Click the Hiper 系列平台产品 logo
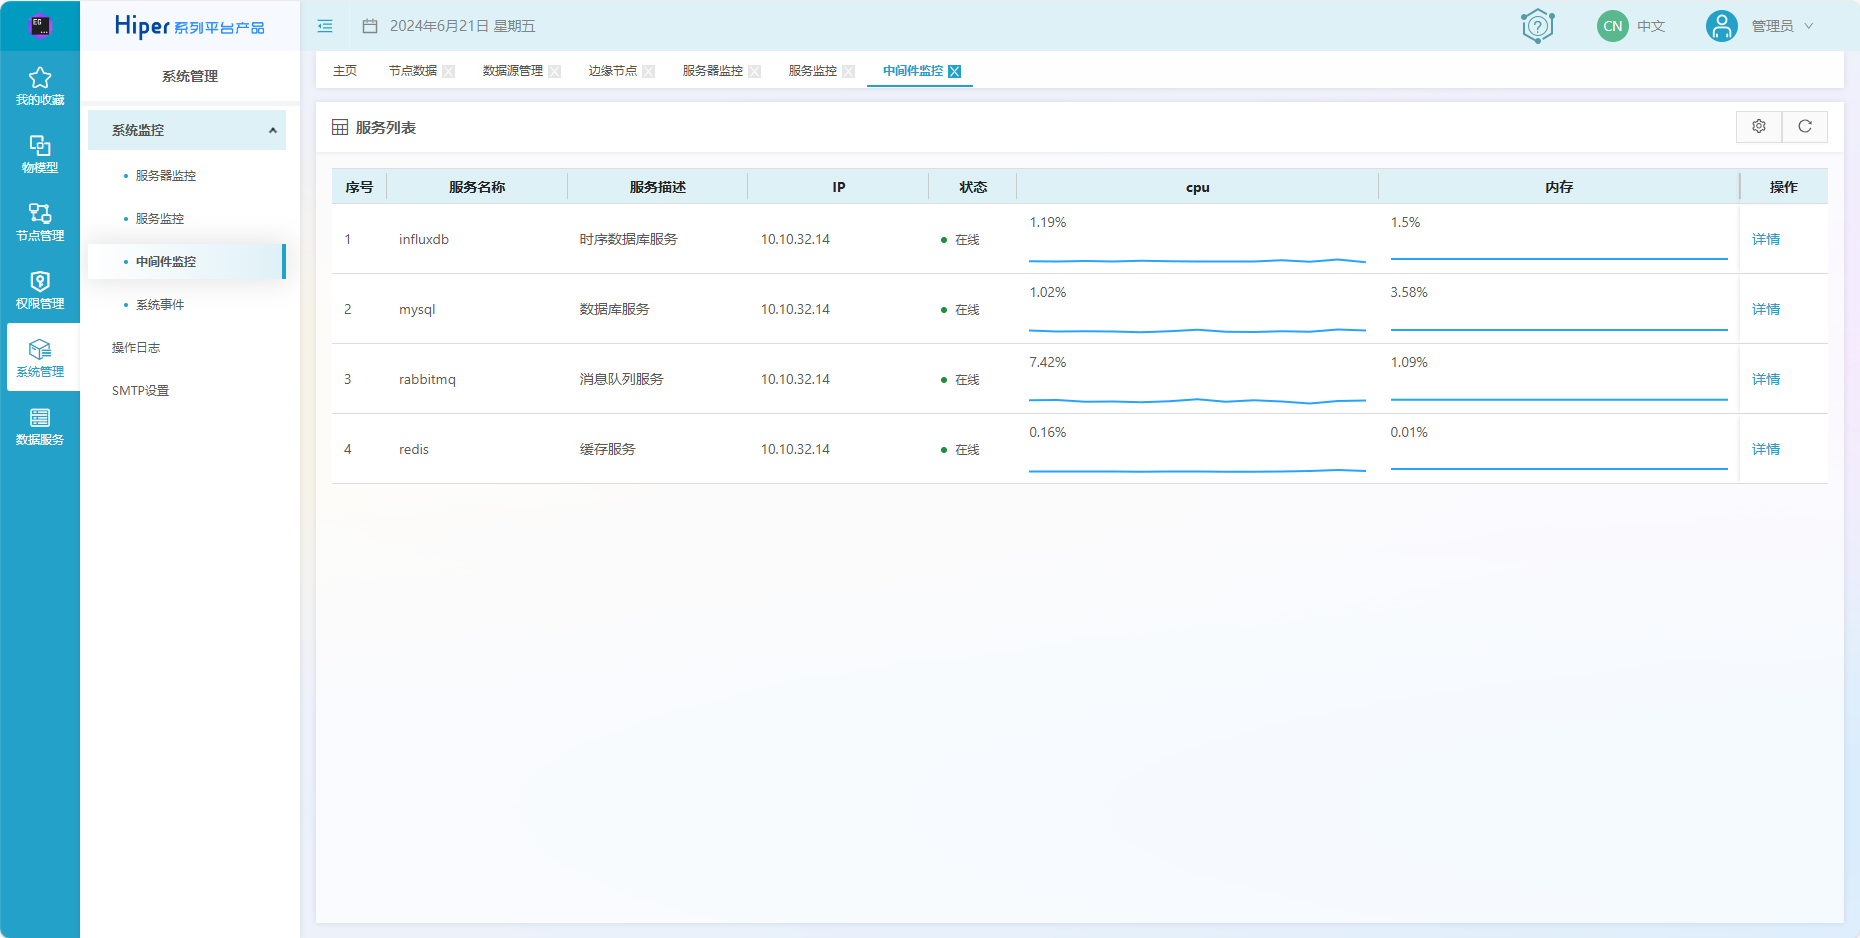 (x=190, y=26)
